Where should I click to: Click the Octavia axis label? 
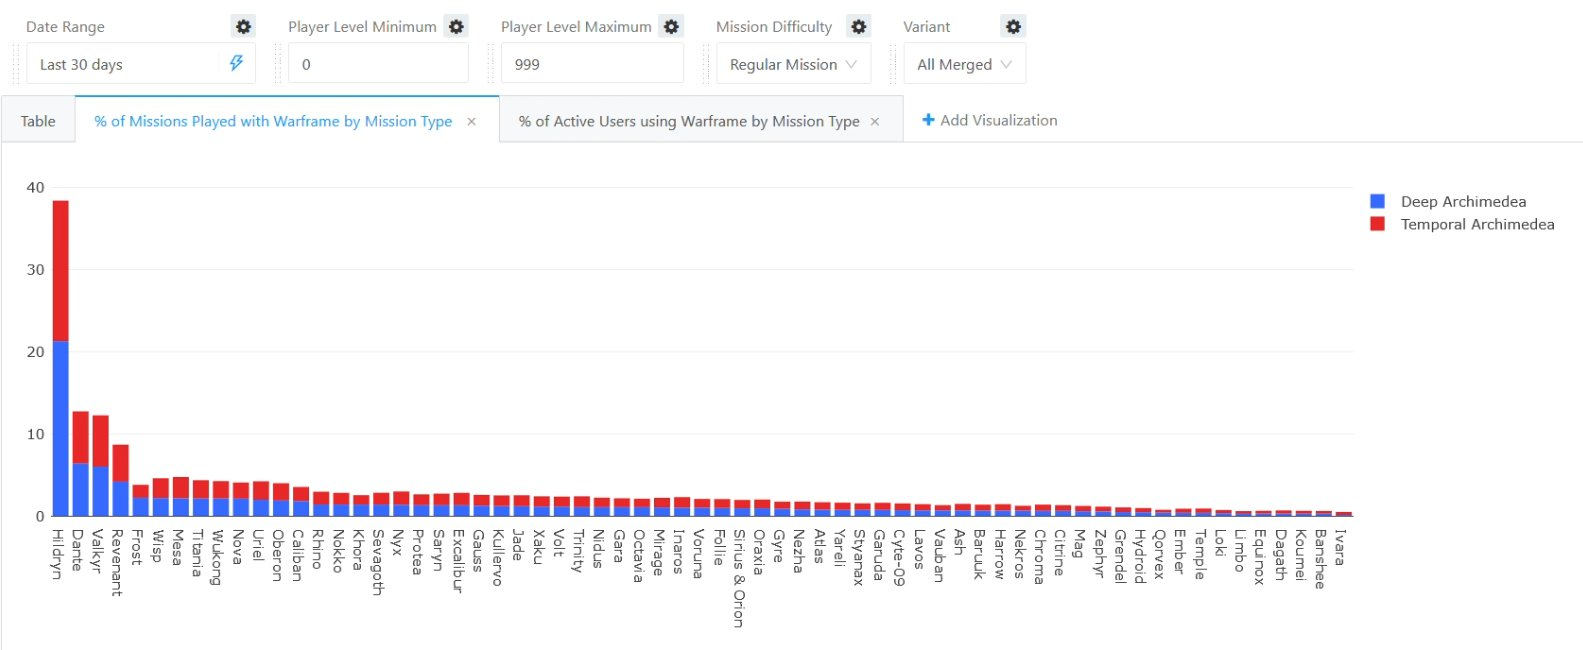point(638,555)
